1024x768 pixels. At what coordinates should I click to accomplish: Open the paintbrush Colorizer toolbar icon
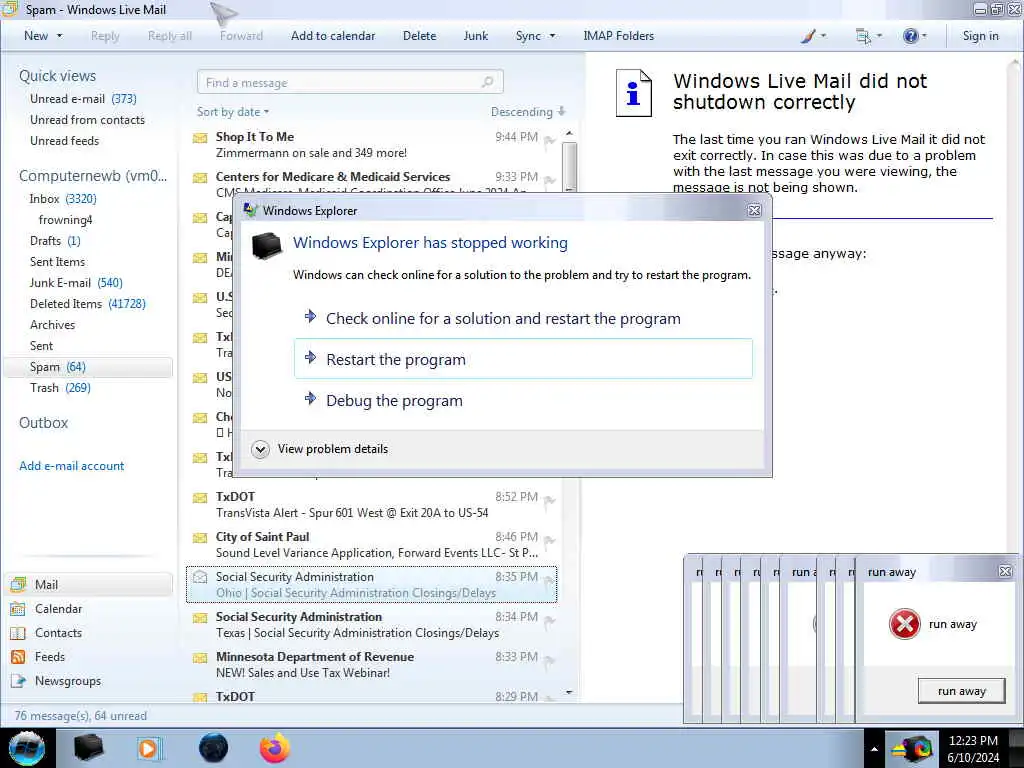[x=808, y=36]
